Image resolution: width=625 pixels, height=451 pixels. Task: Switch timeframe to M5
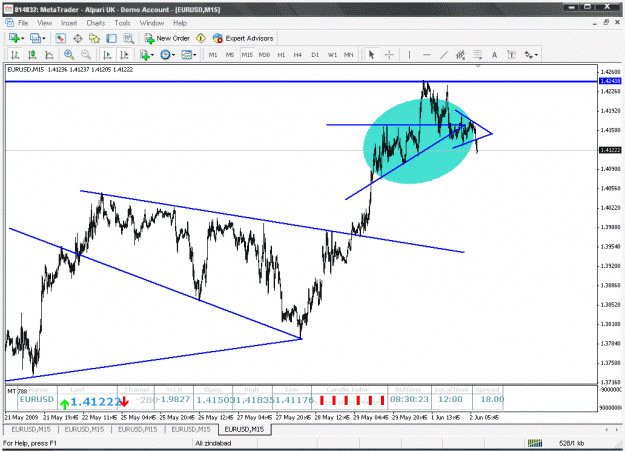[230, 55]
